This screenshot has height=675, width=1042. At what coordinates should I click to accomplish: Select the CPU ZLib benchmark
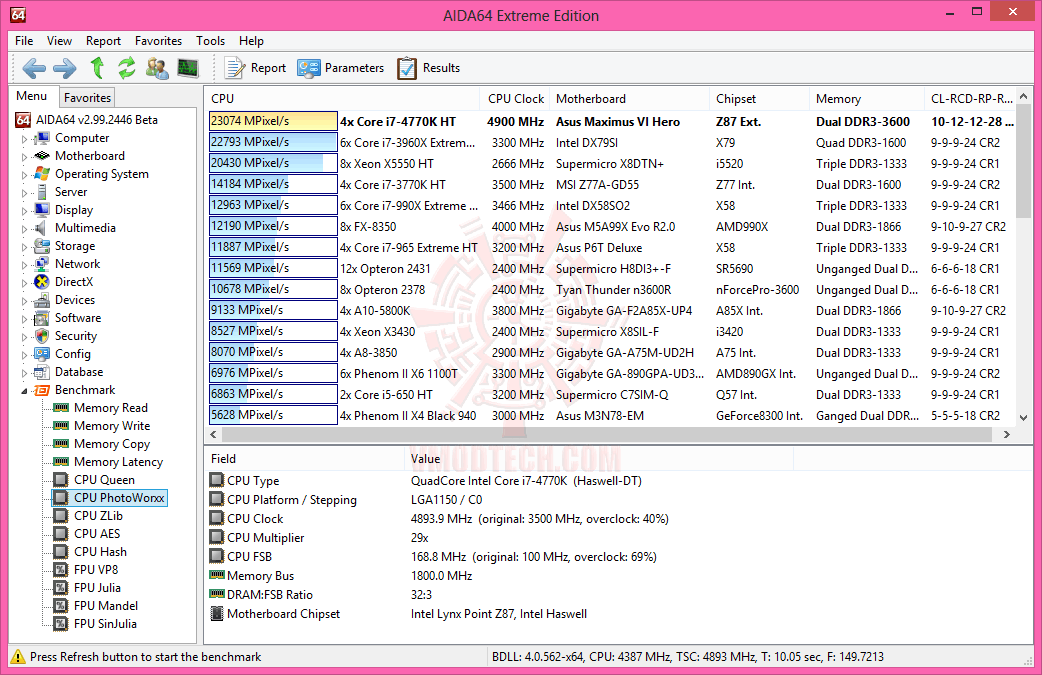pos(98,516)
